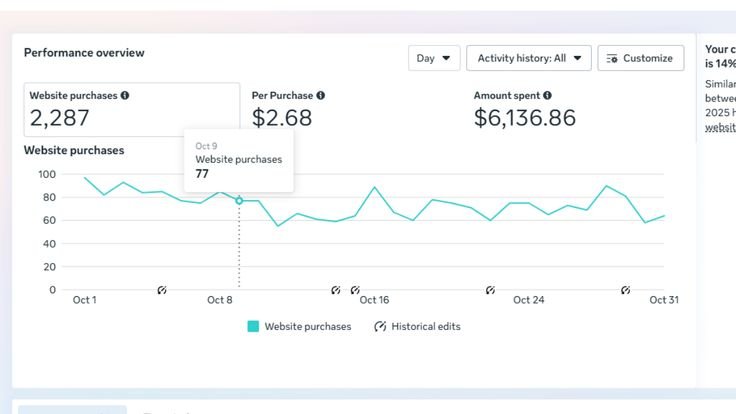Open the Day granularity dropdown

(x=434, y=58)
